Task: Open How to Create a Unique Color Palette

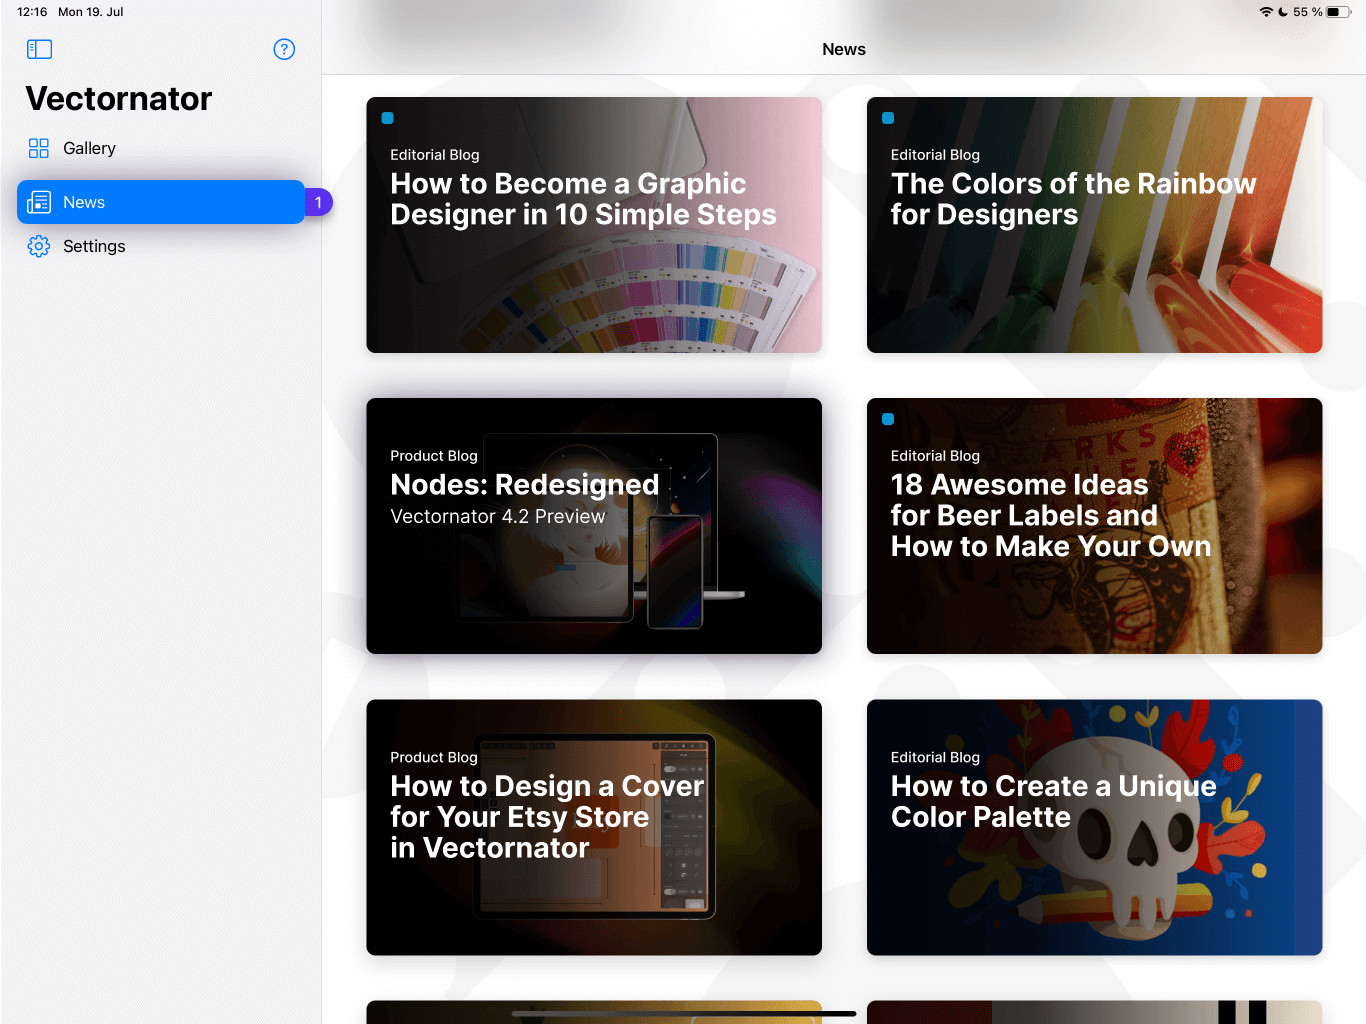Action: (x=1095, y=827)
